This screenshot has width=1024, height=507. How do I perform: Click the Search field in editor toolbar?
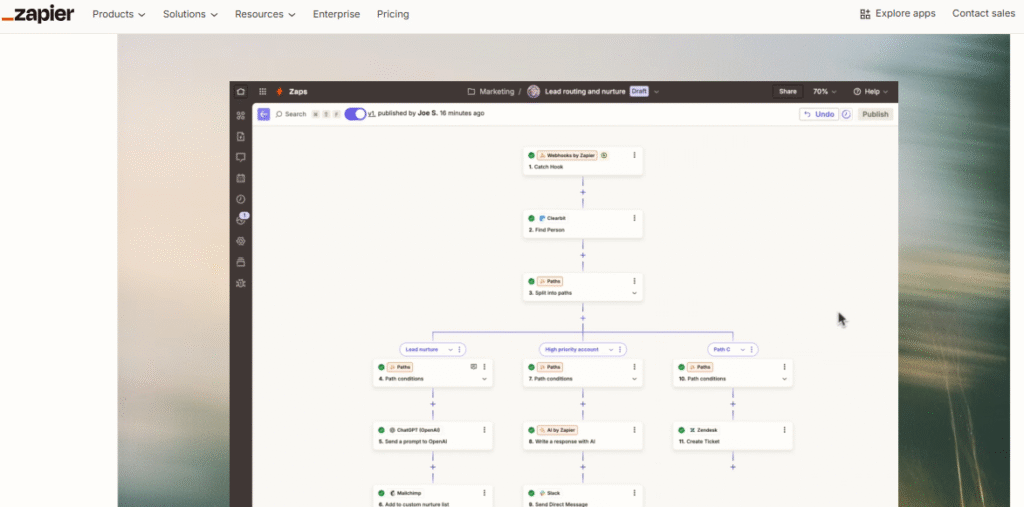291,114
